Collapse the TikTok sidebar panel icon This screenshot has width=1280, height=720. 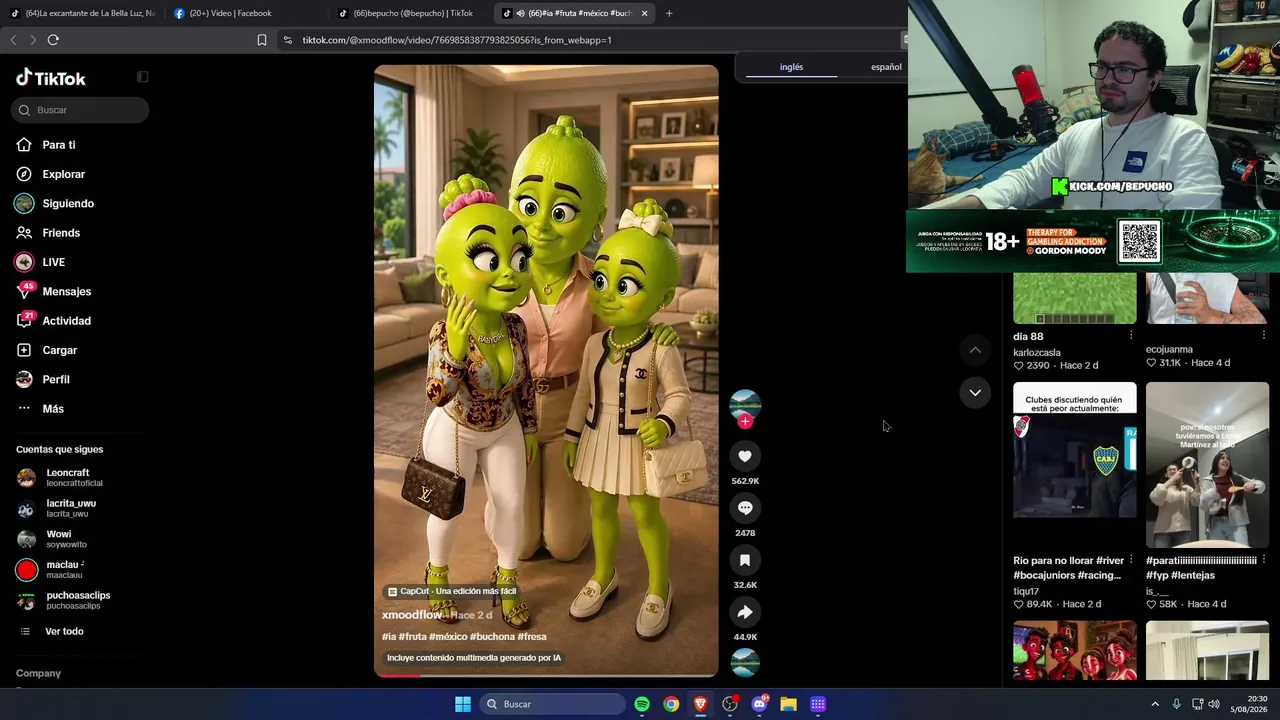[x=143, y=77]
